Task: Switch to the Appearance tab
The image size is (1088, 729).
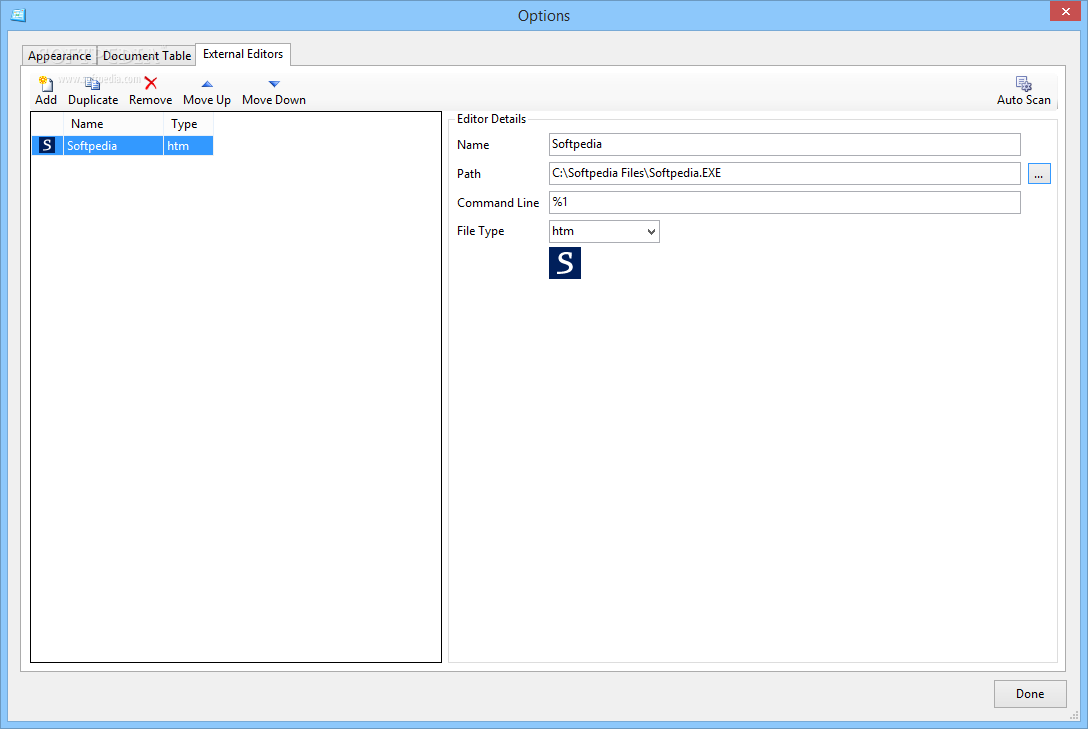Action: pyautogui.click(x=60, y=55)
